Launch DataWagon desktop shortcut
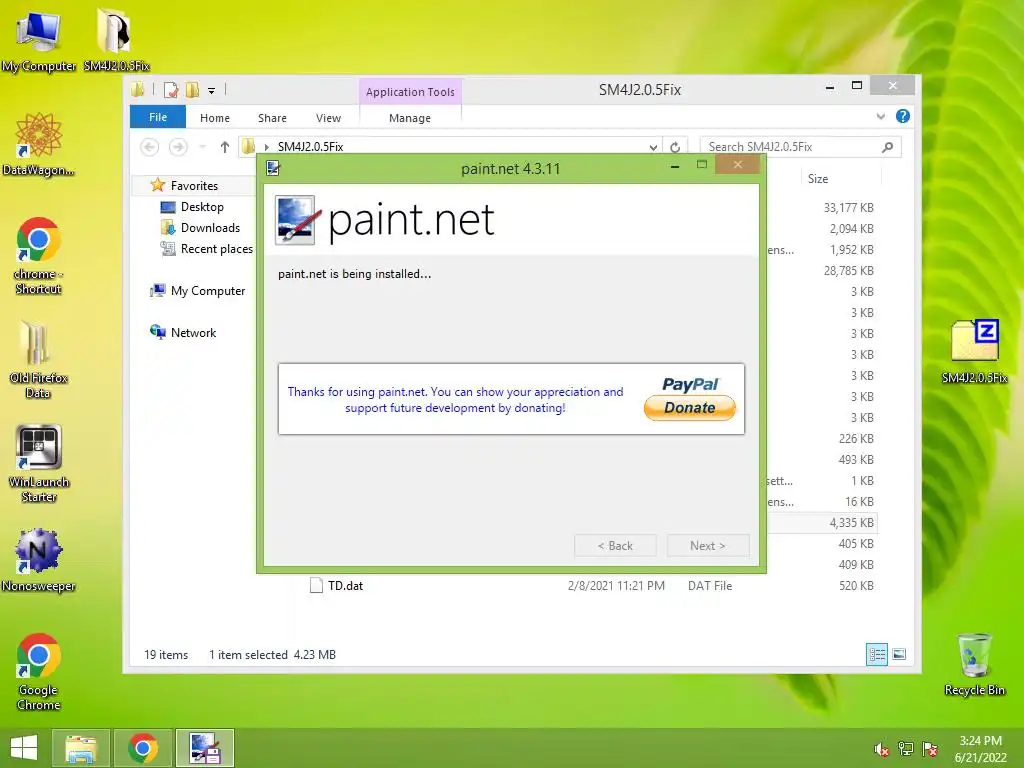 click(x=38, y=144)
